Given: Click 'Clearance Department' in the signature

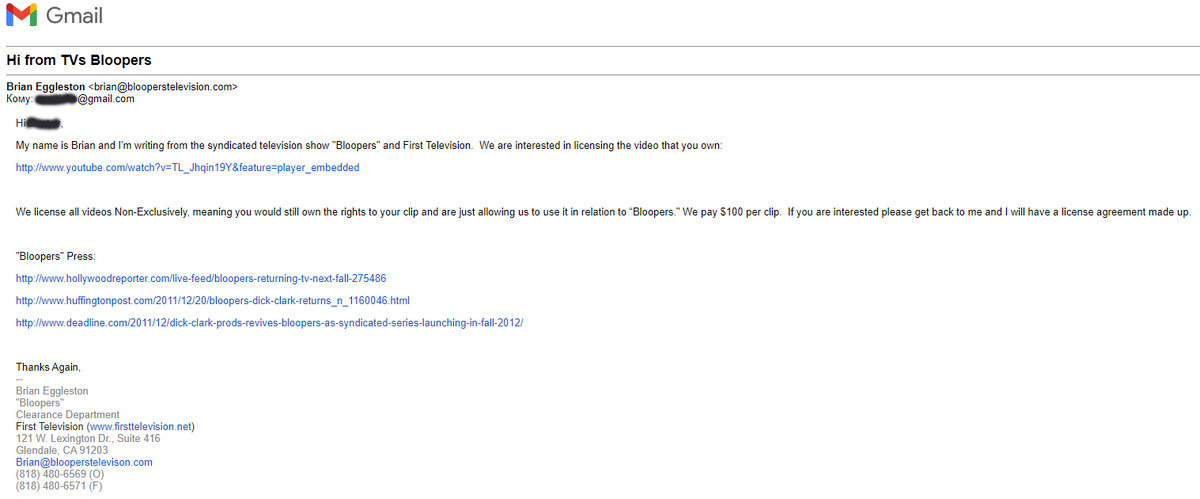Looking at the screenshot, I should pos(68,415).
